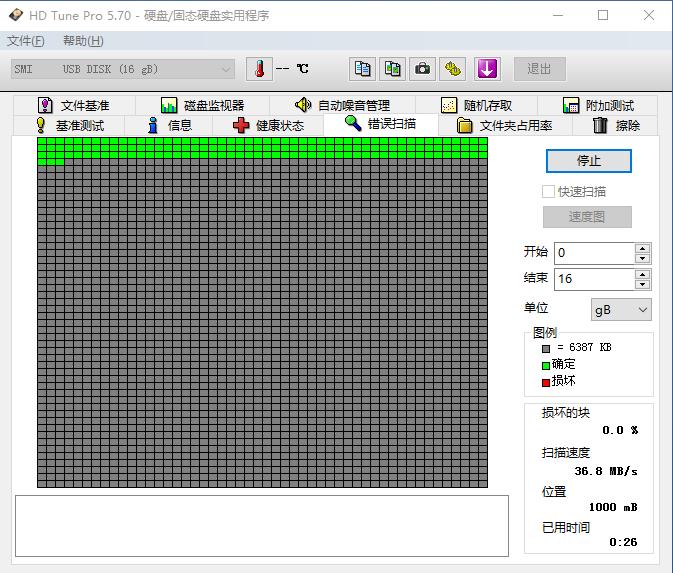This screenshot has height=573, width=673.
Task: Click the HD Tune Pro app icon in title bar
Action: click(x=15, y=15)
